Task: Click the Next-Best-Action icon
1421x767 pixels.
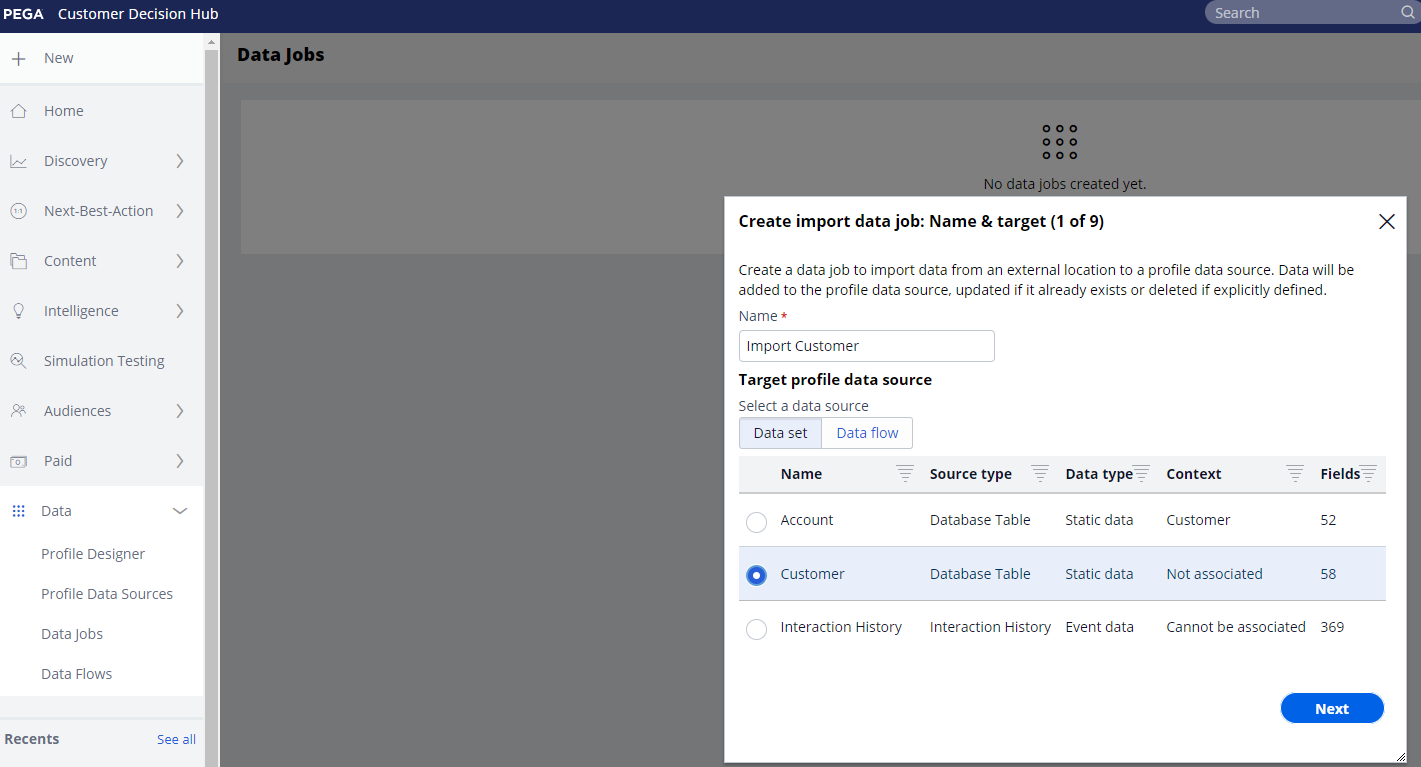Action: [x=18, y=211]
